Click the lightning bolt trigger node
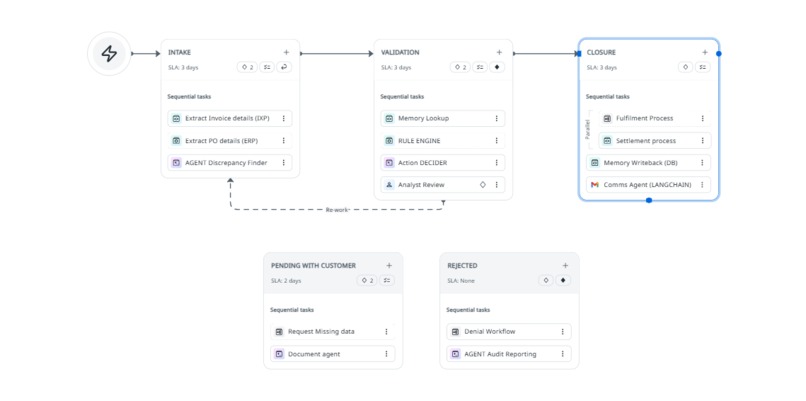Image resolution: width=806 pixels, height=401 pixels. 109,53
